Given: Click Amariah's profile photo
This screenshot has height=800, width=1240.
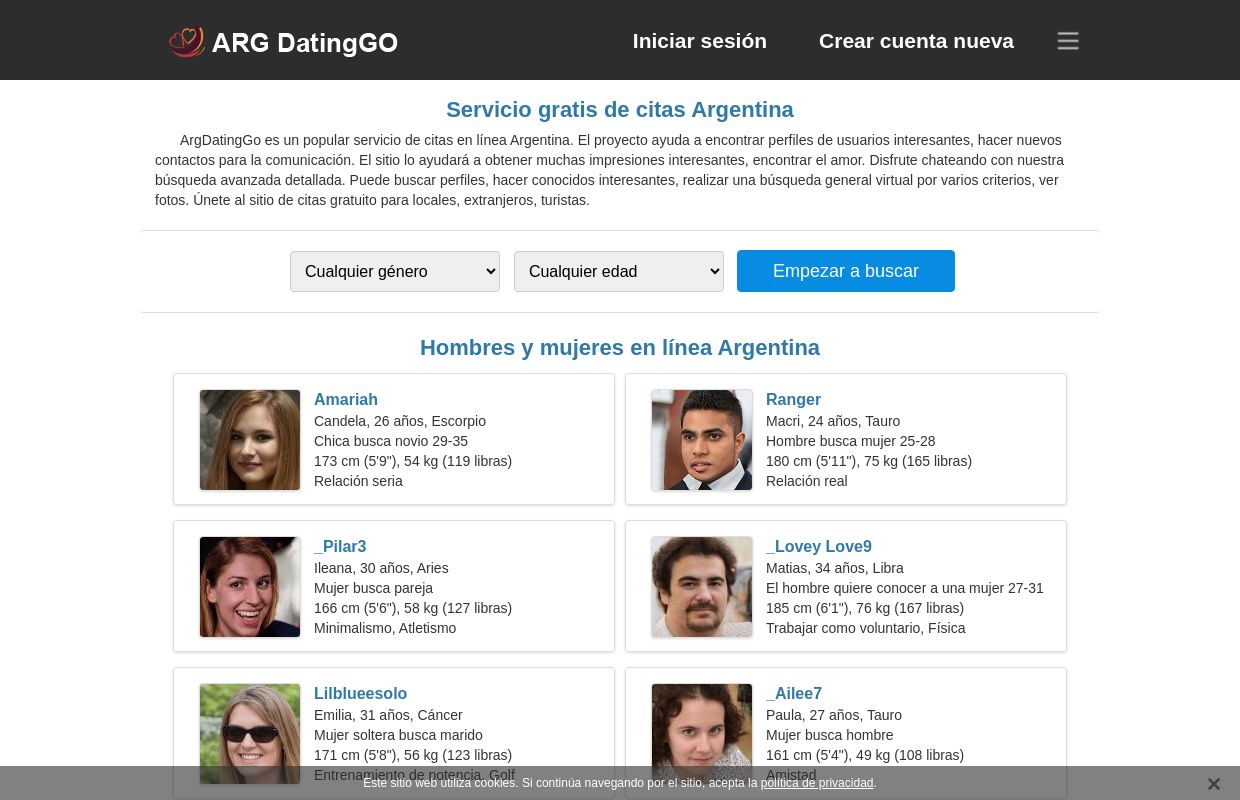Looking at the screenshot, I should point(250,440).
